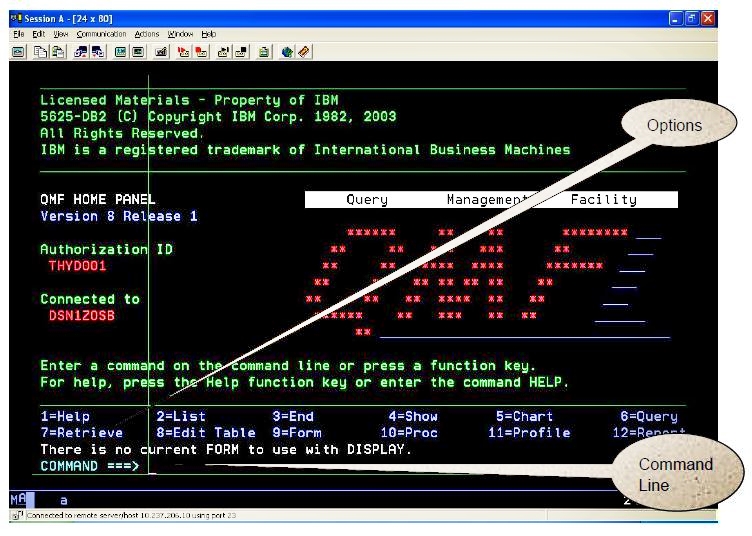Open the File menu
This screenshot has height=536, width=752.
(x=19, y=34)
